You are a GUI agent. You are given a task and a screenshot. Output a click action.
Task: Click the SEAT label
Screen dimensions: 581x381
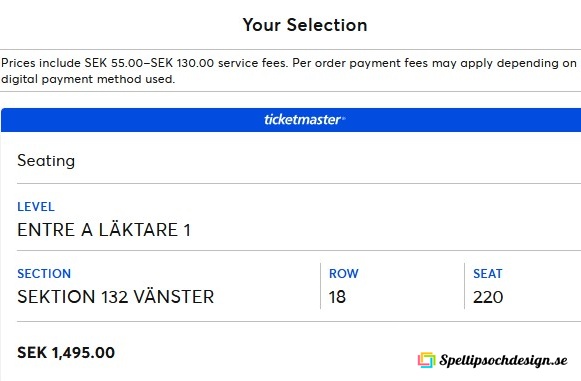coord(488,274)
